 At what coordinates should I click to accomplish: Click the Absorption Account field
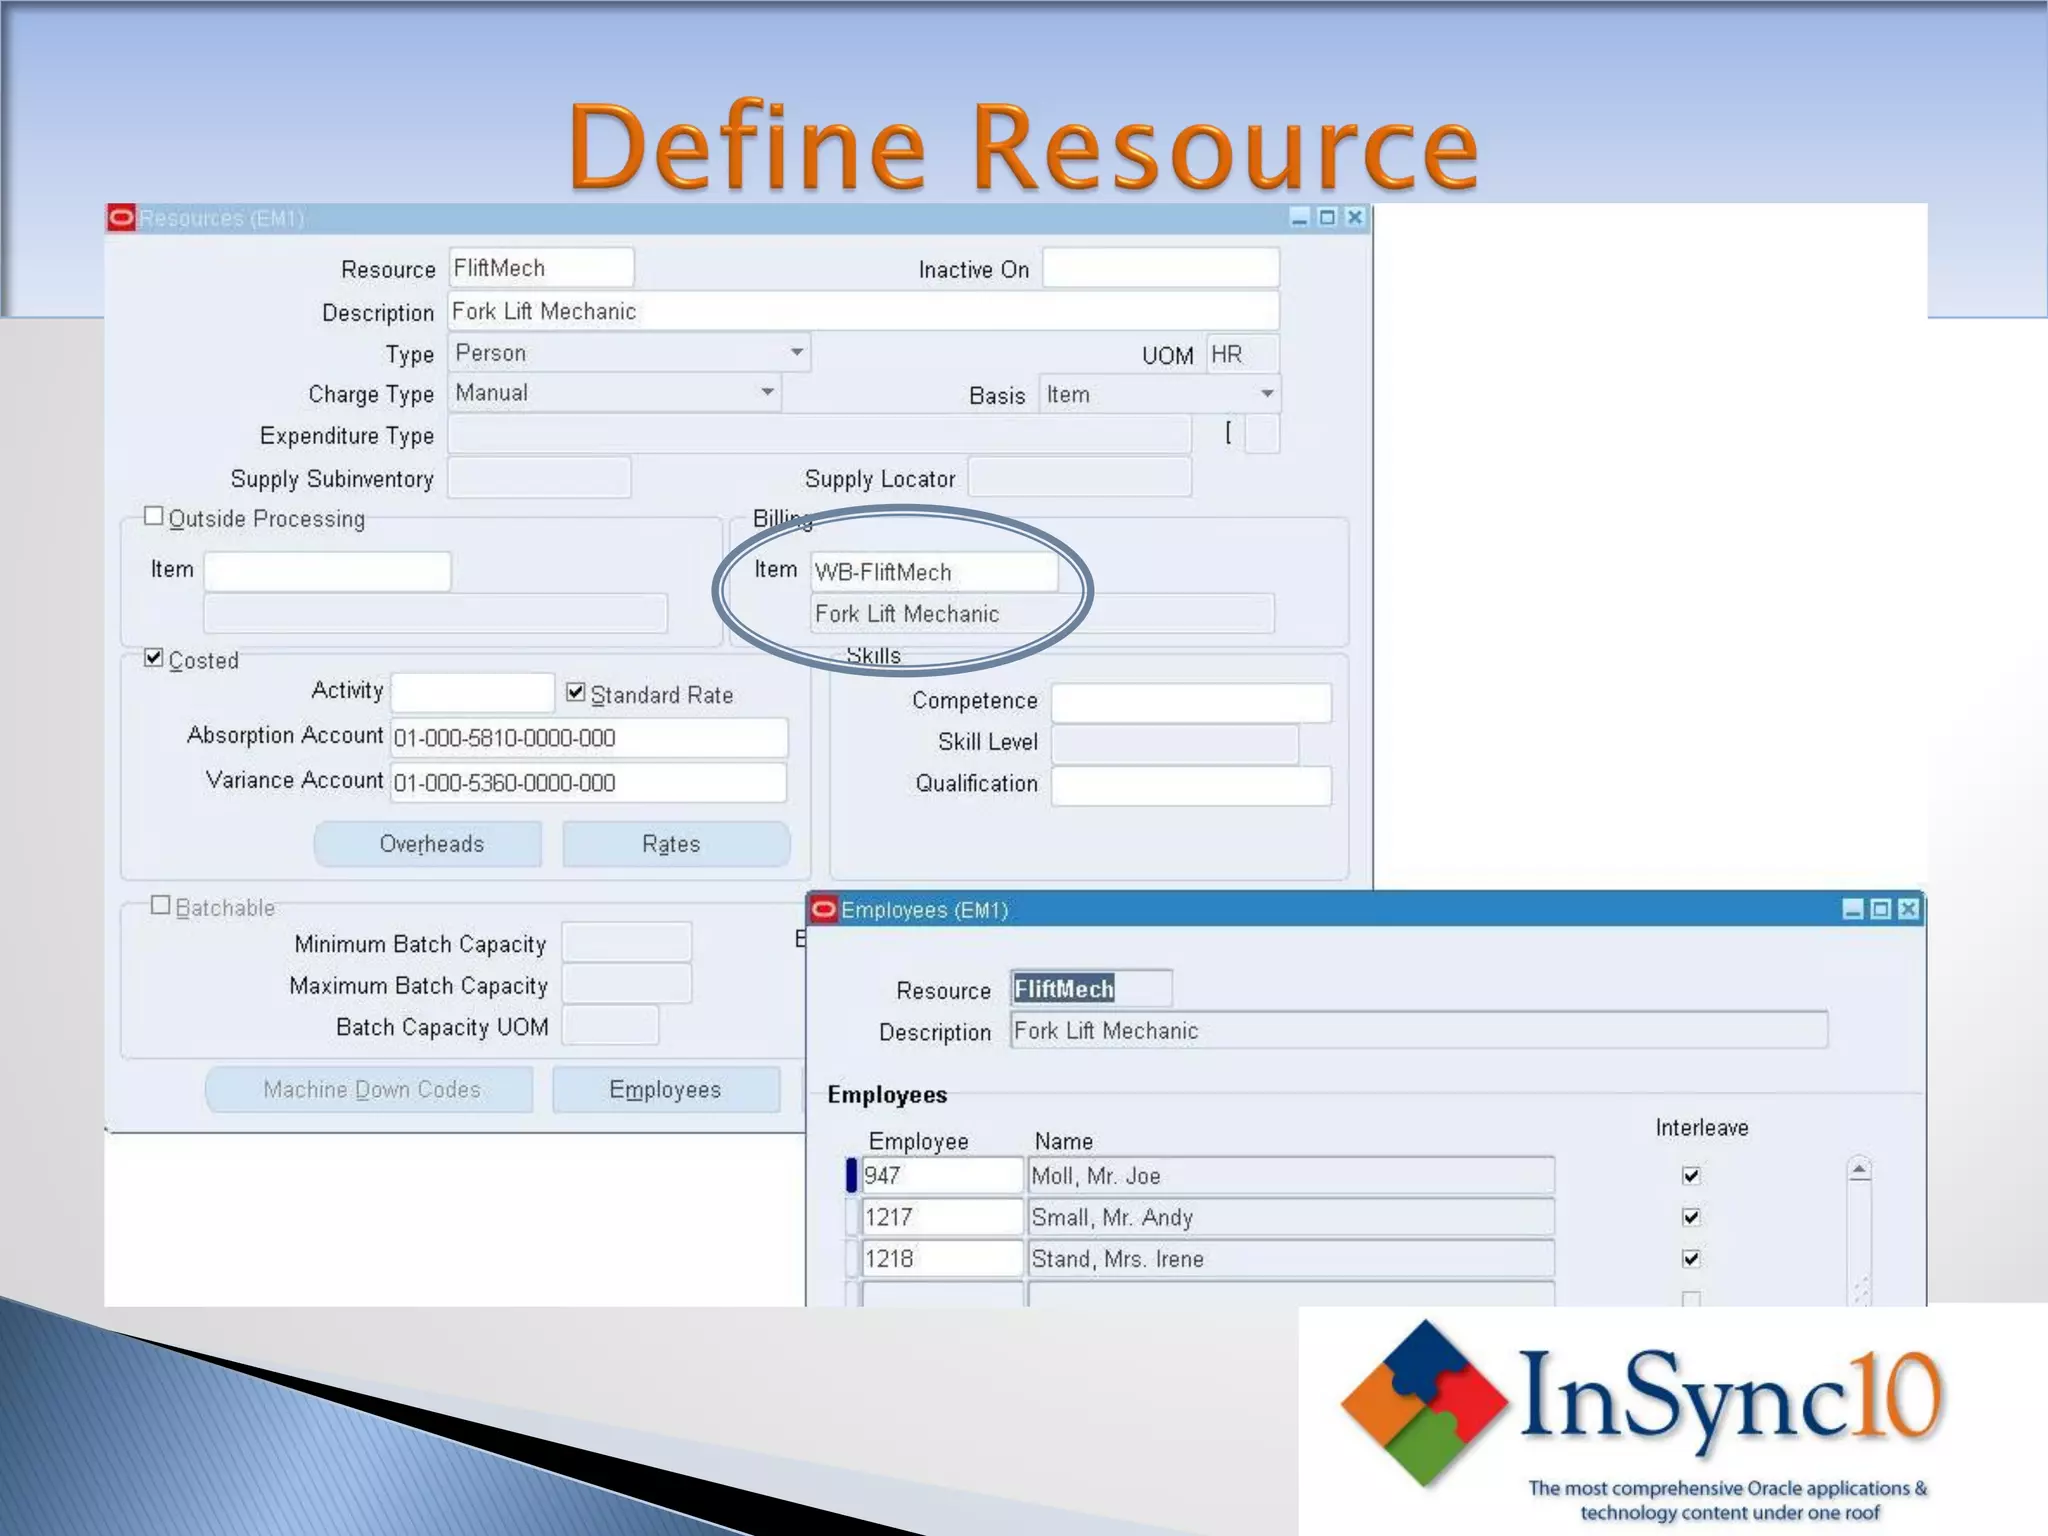[x=588, y=738]
